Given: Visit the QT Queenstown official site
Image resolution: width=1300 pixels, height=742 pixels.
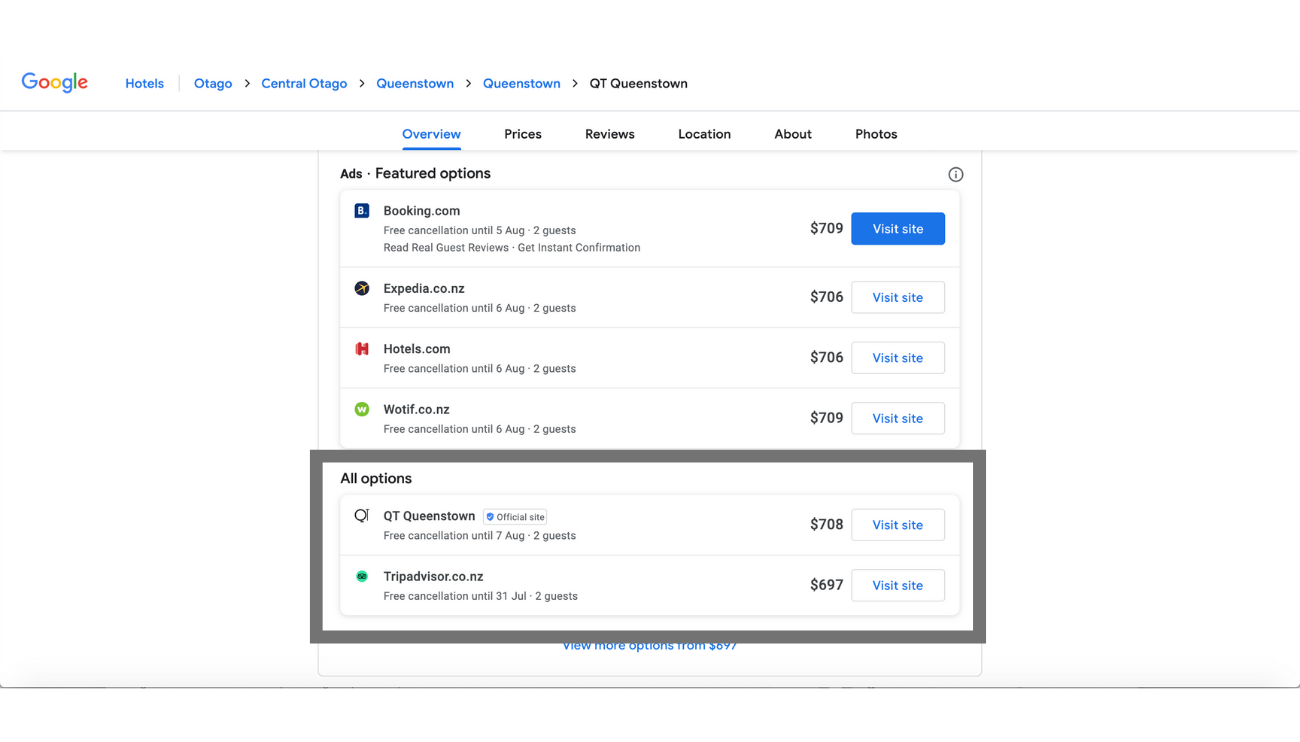Looking at the screenshot, I should tap(898, 525).
